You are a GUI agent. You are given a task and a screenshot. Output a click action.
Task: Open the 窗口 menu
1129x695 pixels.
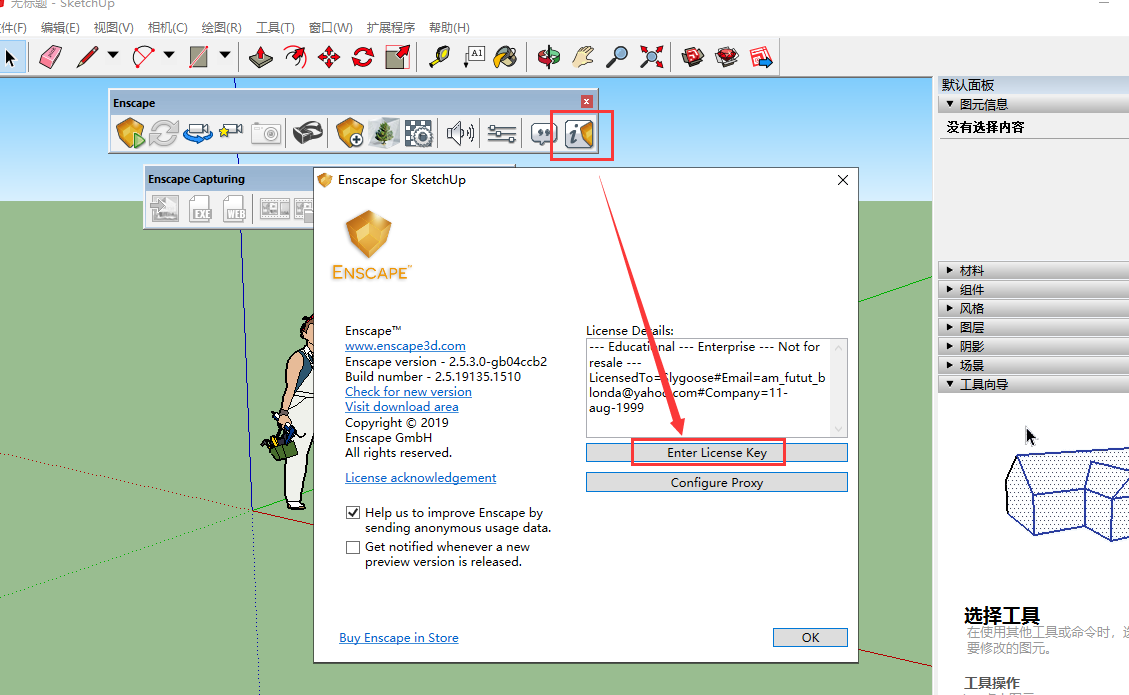[x=330, y=27]
